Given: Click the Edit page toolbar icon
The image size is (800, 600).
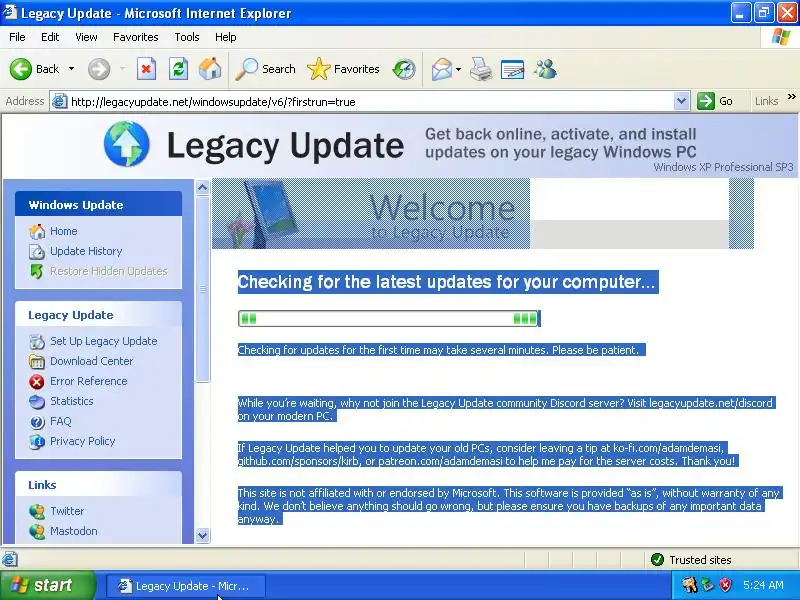Looking at the screenshot, I should [x=513, y=69].
